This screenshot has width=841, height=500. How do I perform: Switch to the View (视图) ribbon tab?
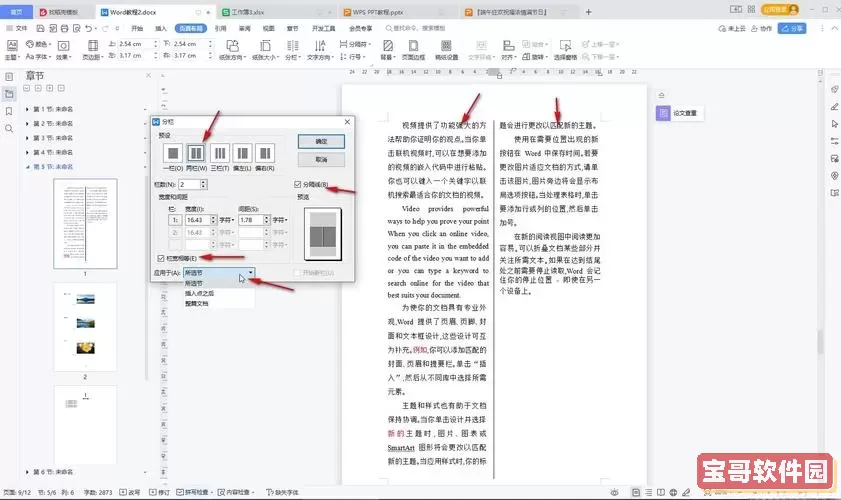click(269, 28)
